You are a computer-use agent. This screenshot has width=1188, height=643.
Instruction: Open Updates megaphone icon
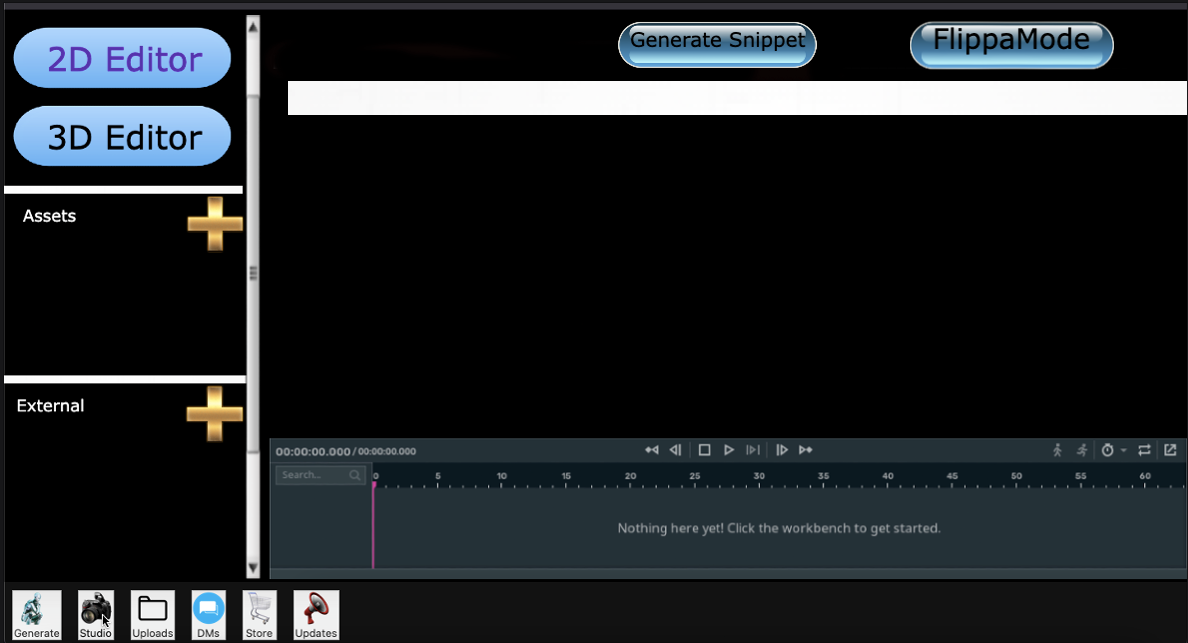316,615
